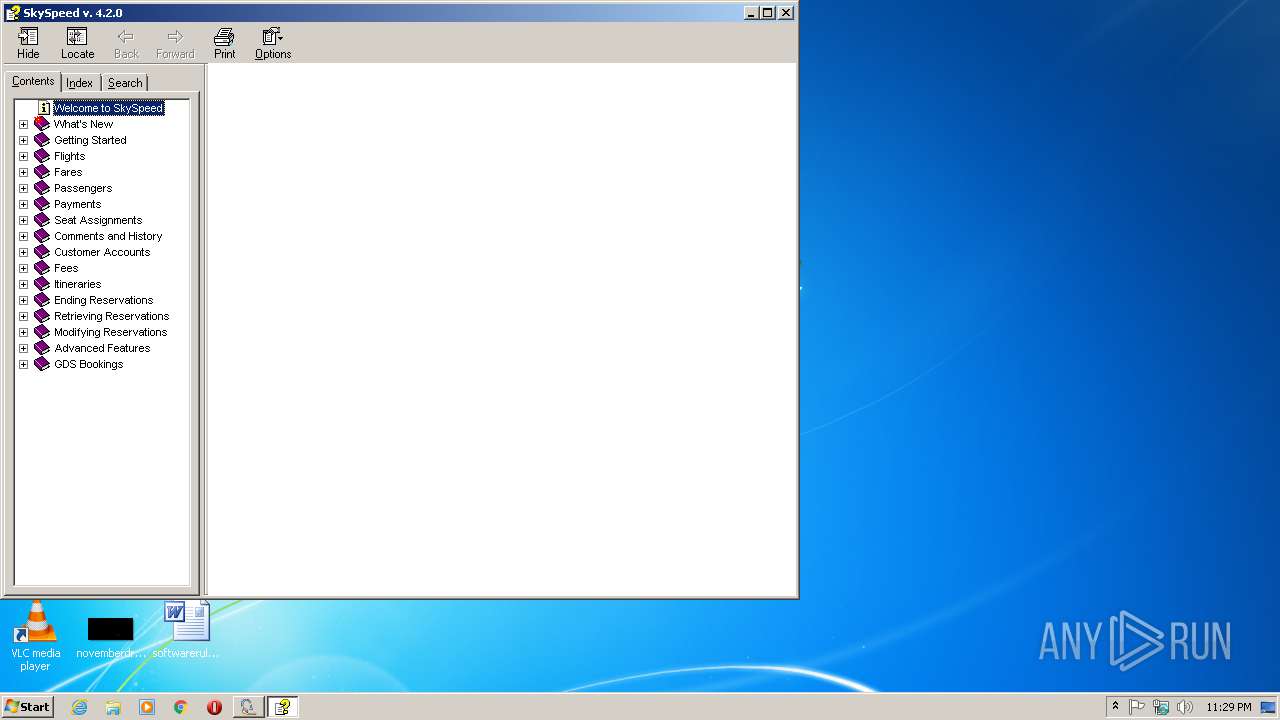1280x720 pixels.
Task: Click the Customer Accounts book icon
Action: pos(42,252)
